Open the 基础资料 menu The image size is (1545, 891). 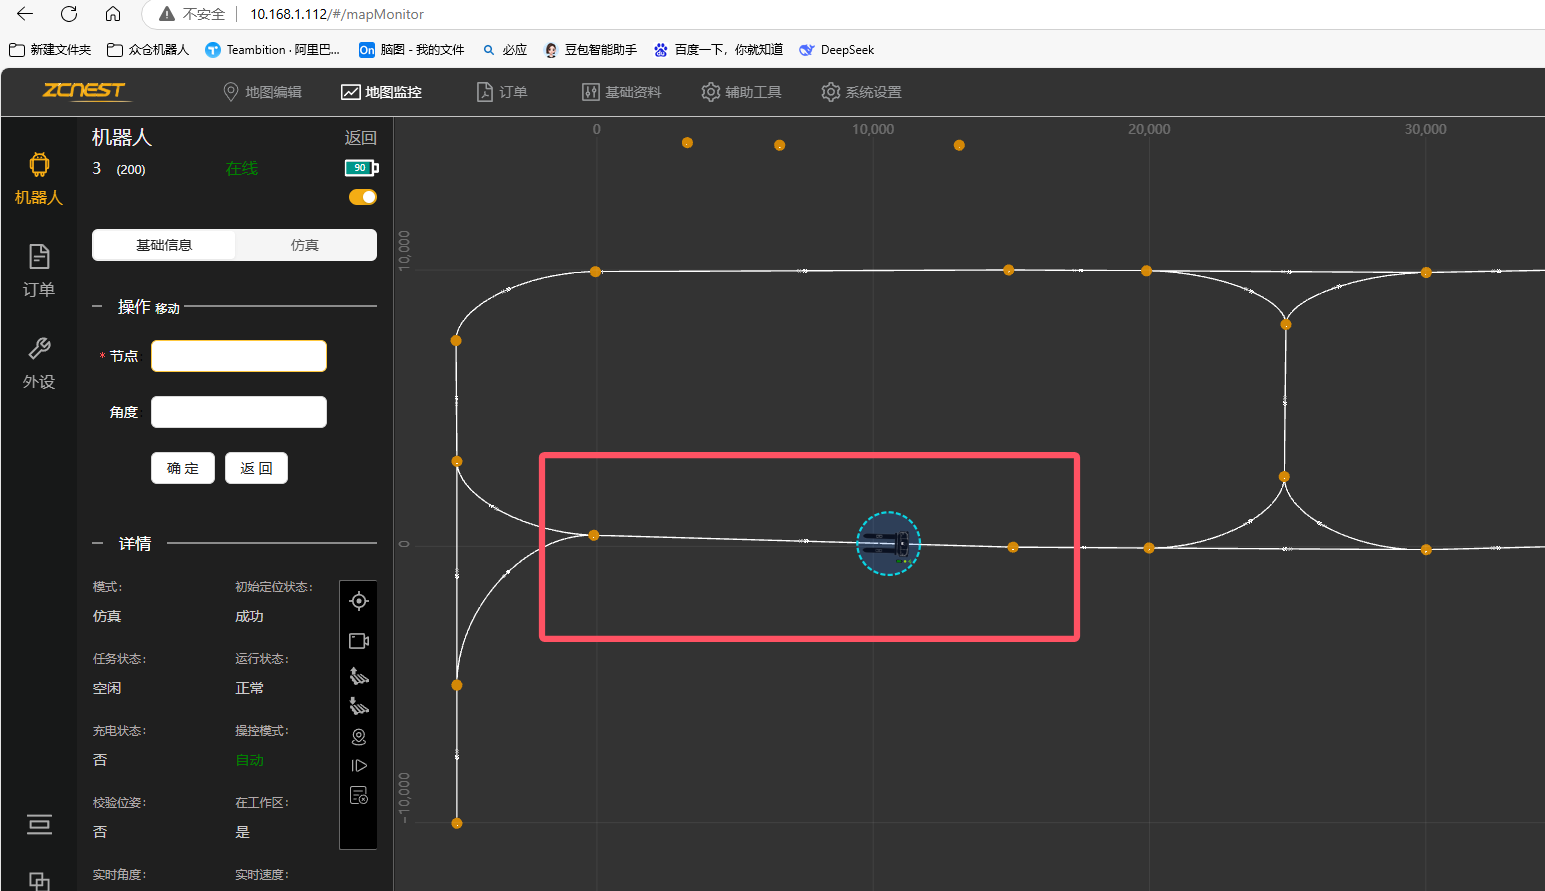pyautogui.click(x=621, y=92)
